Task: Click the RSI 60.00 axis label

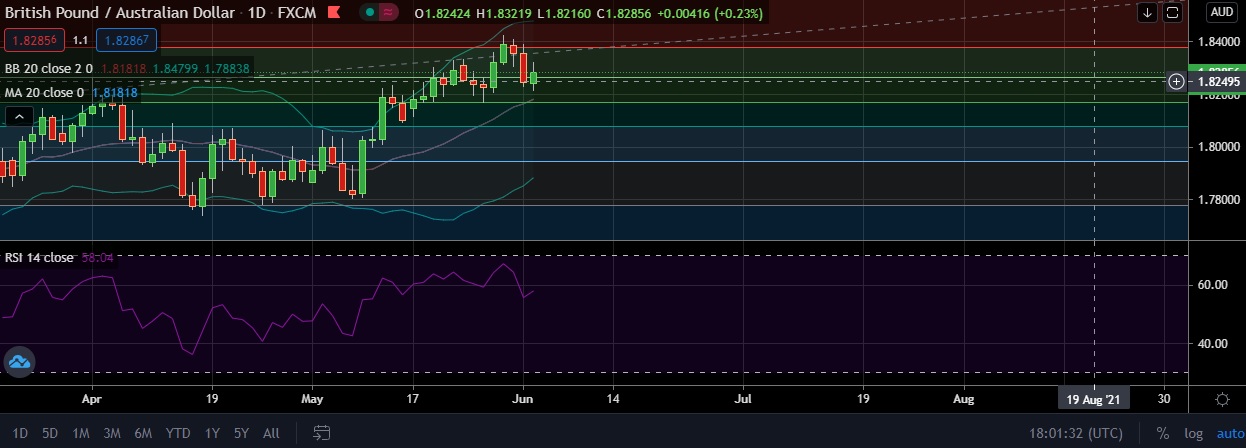Action: 1212,285
